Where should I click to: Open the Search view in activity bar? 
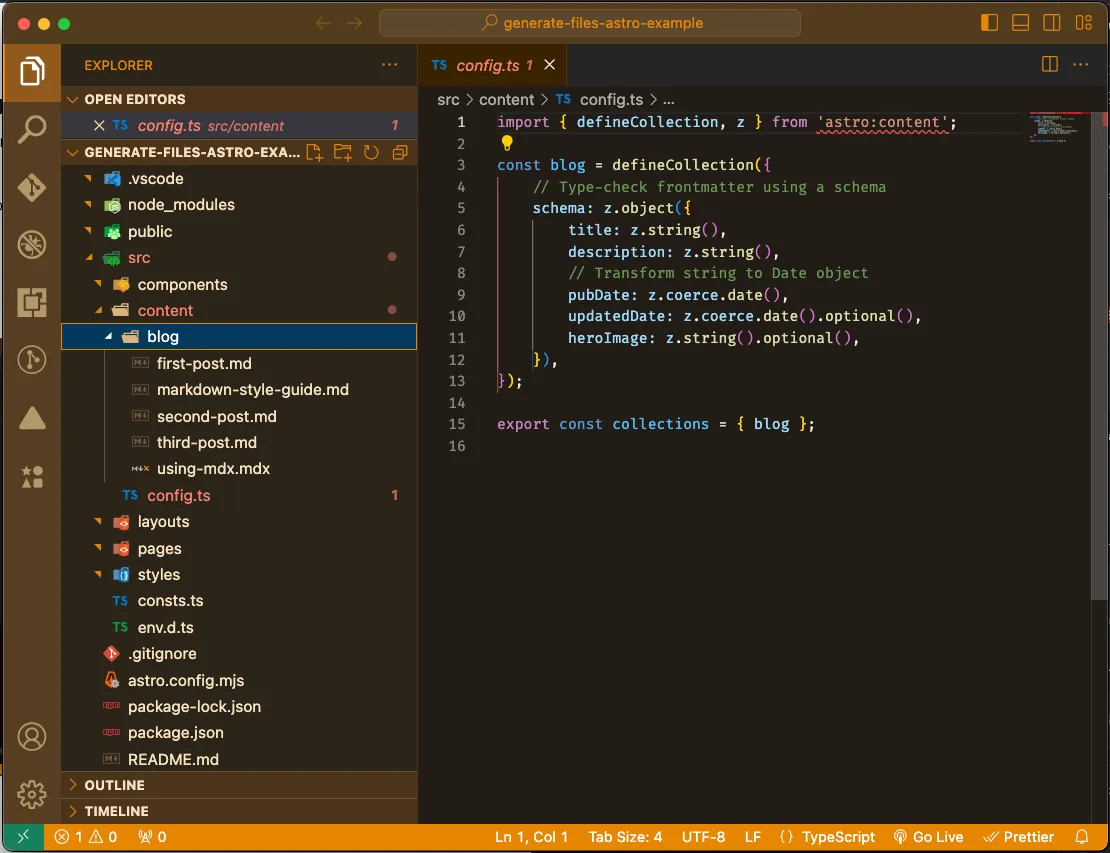[32, 130]
